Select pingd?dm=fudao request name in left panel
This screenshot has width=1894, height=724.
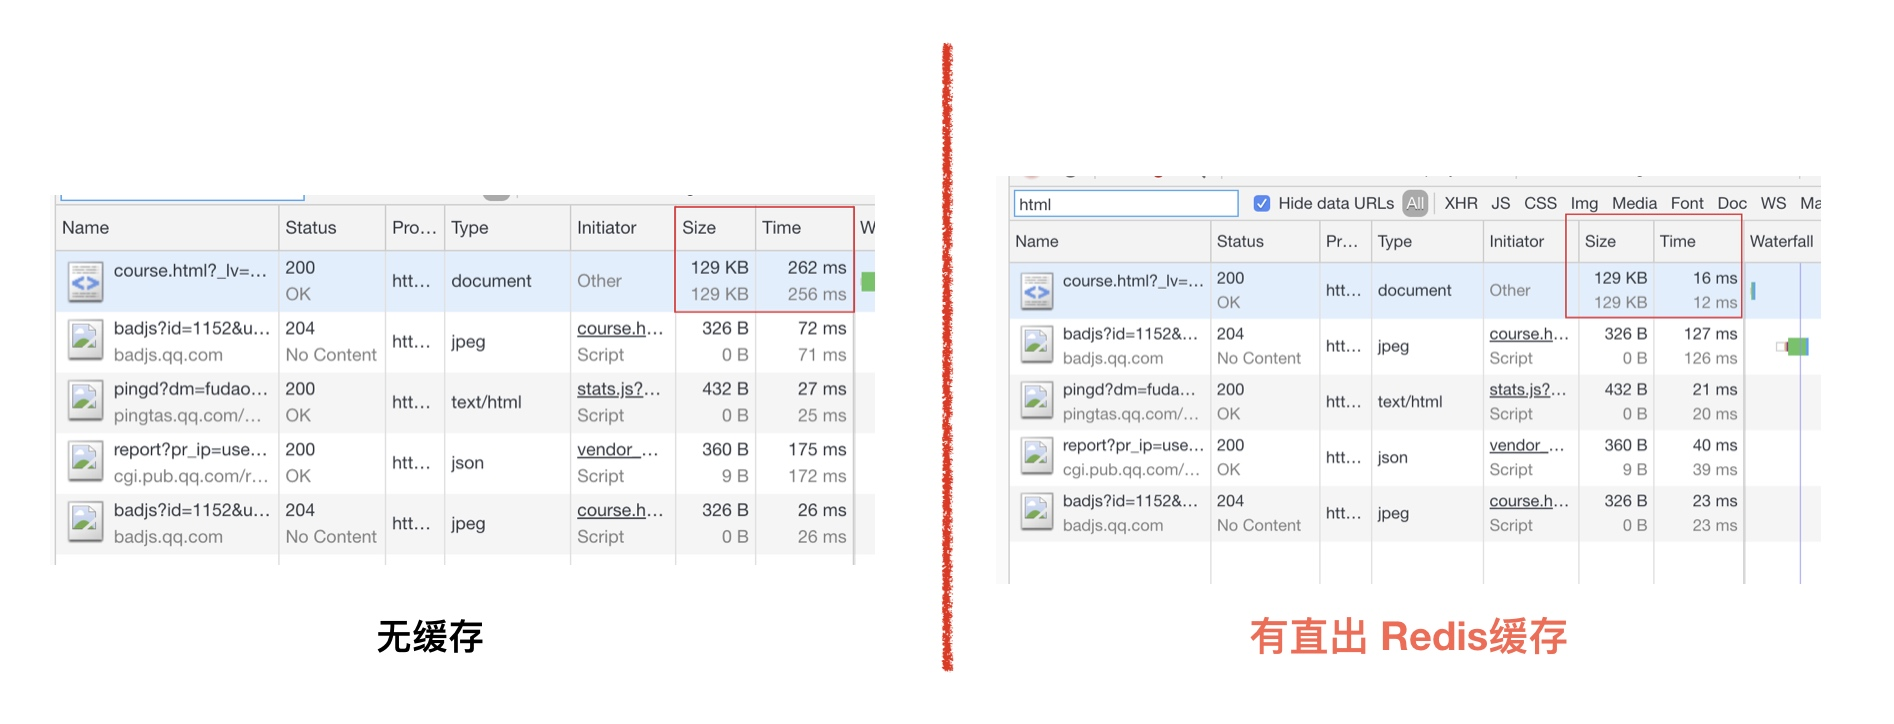191,389
